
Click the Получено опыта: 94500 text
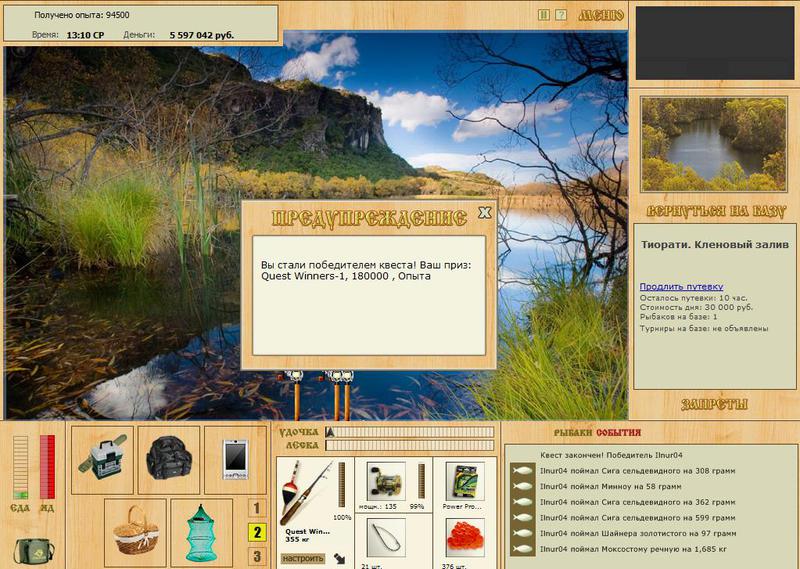82,15
